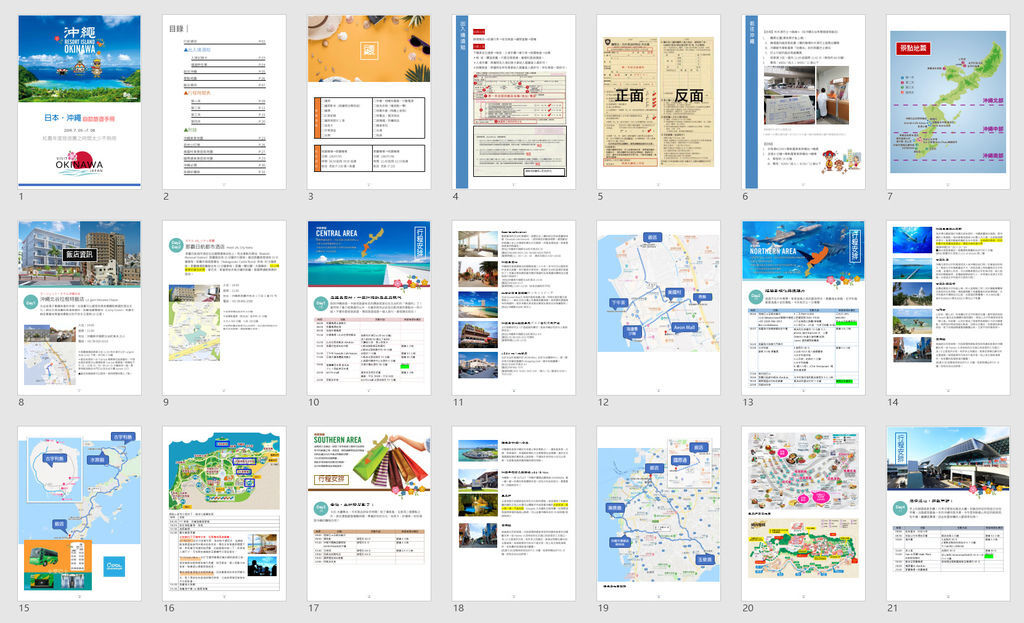
Task: Select page 14 thumbnail with aquarium photos
Action: (x=948, y=308)
